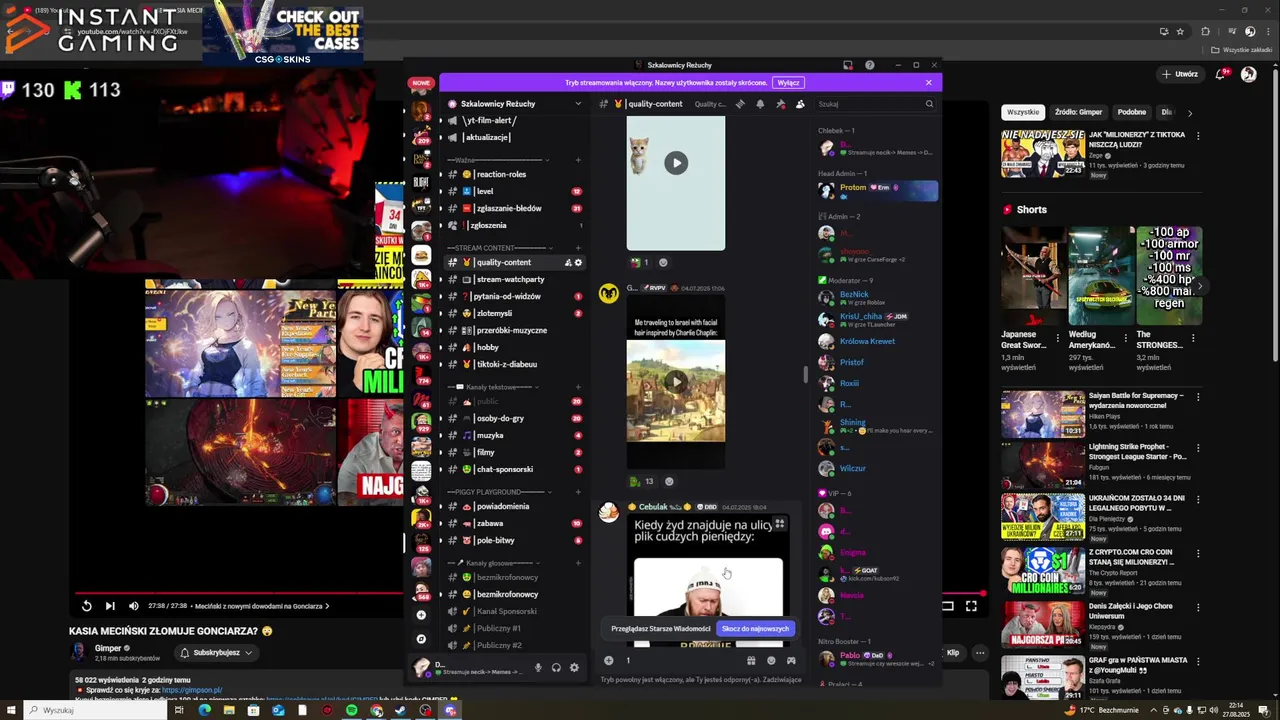
Task: Play the Israel travel meme video
Action: (676, 381)
